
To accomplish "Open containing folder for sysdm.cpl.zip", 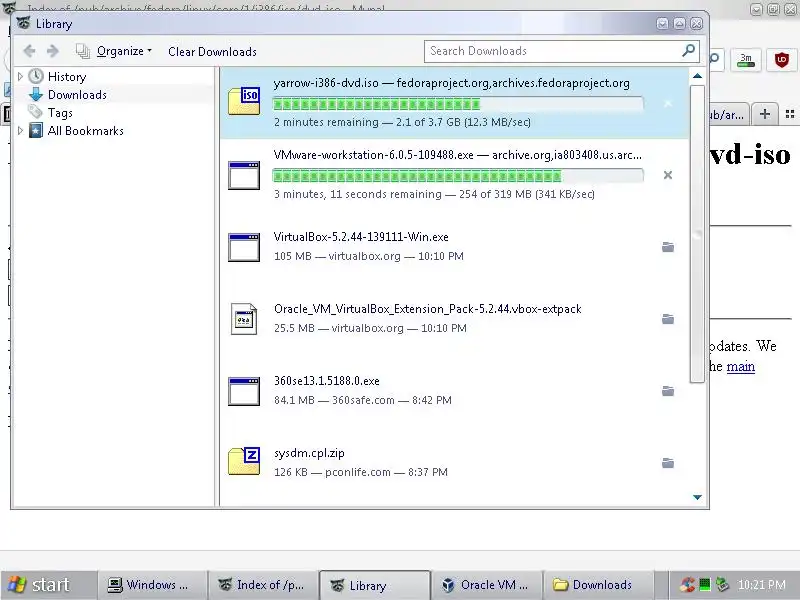I will (668, 463).
